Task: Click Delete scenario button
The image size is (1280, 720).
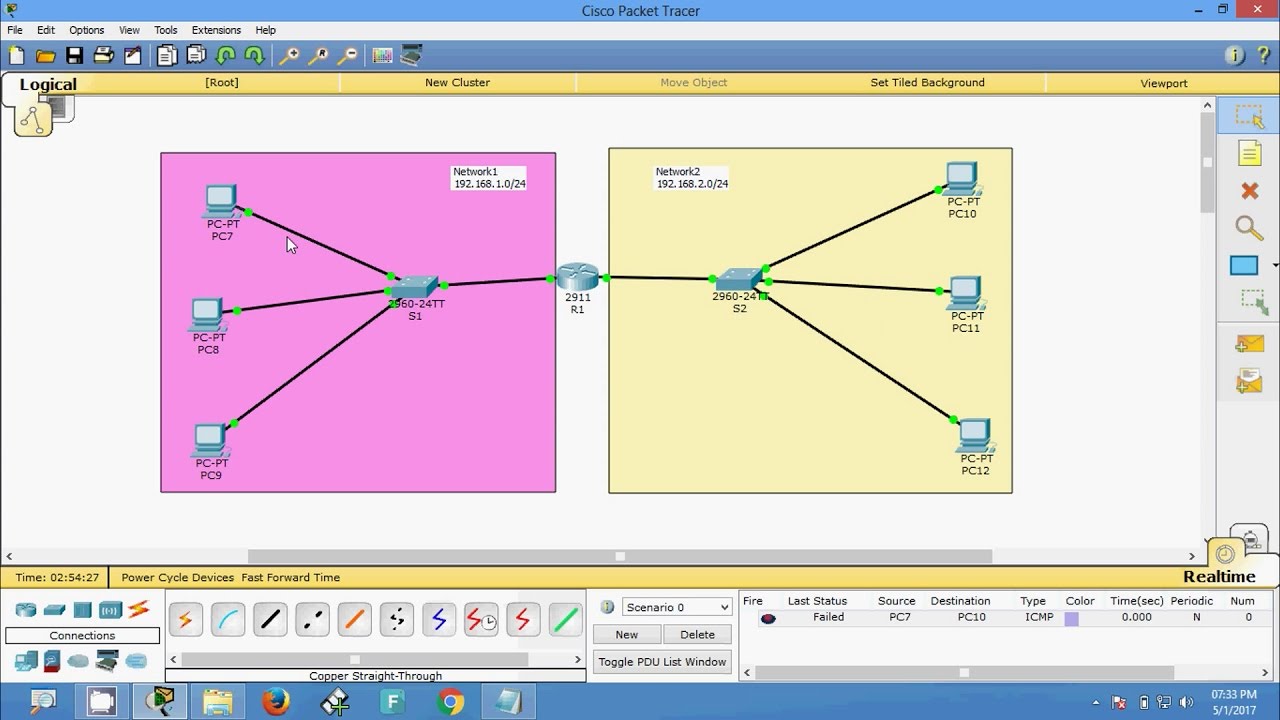Action: click(x=697, y=635)
